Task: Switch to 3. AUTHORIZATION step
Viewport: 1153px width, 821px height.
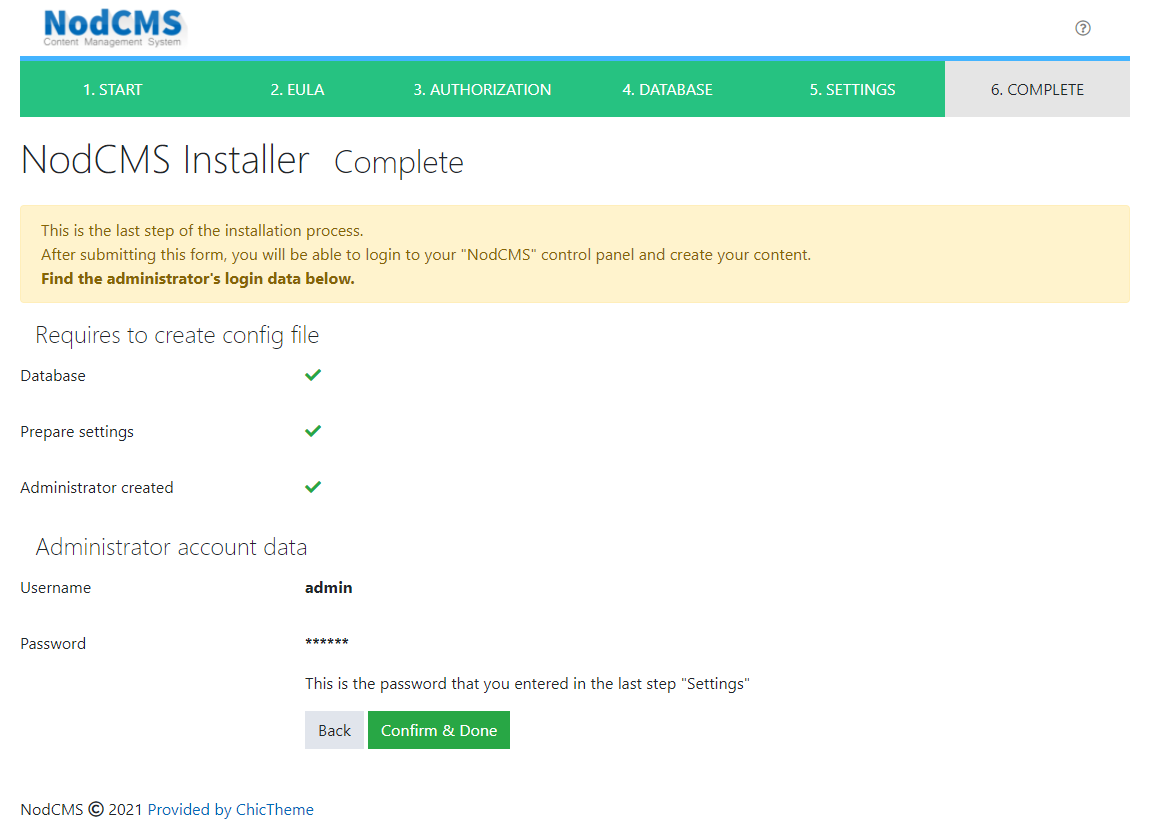Action: 482,90
